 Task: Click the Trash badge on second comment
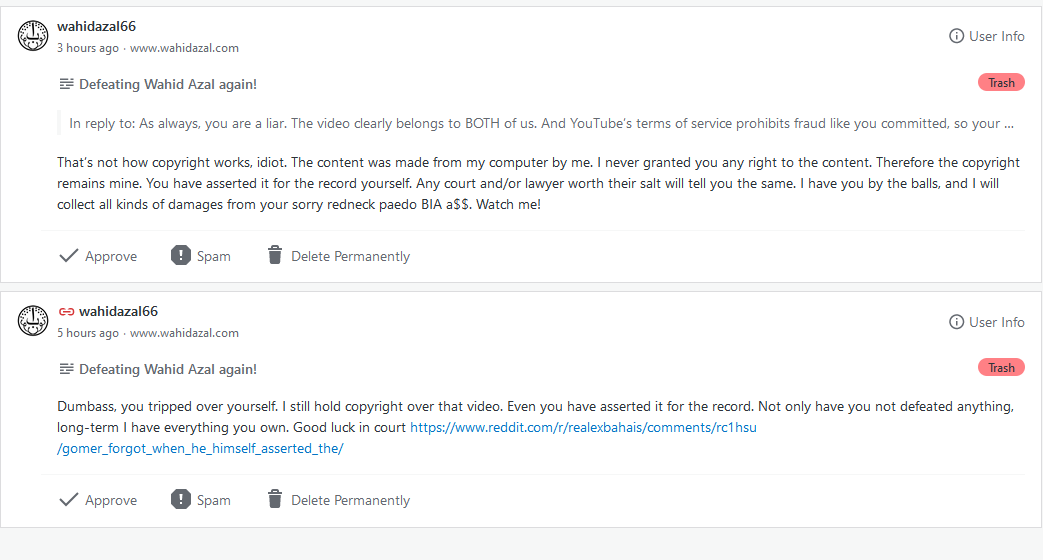[1001, 368]
